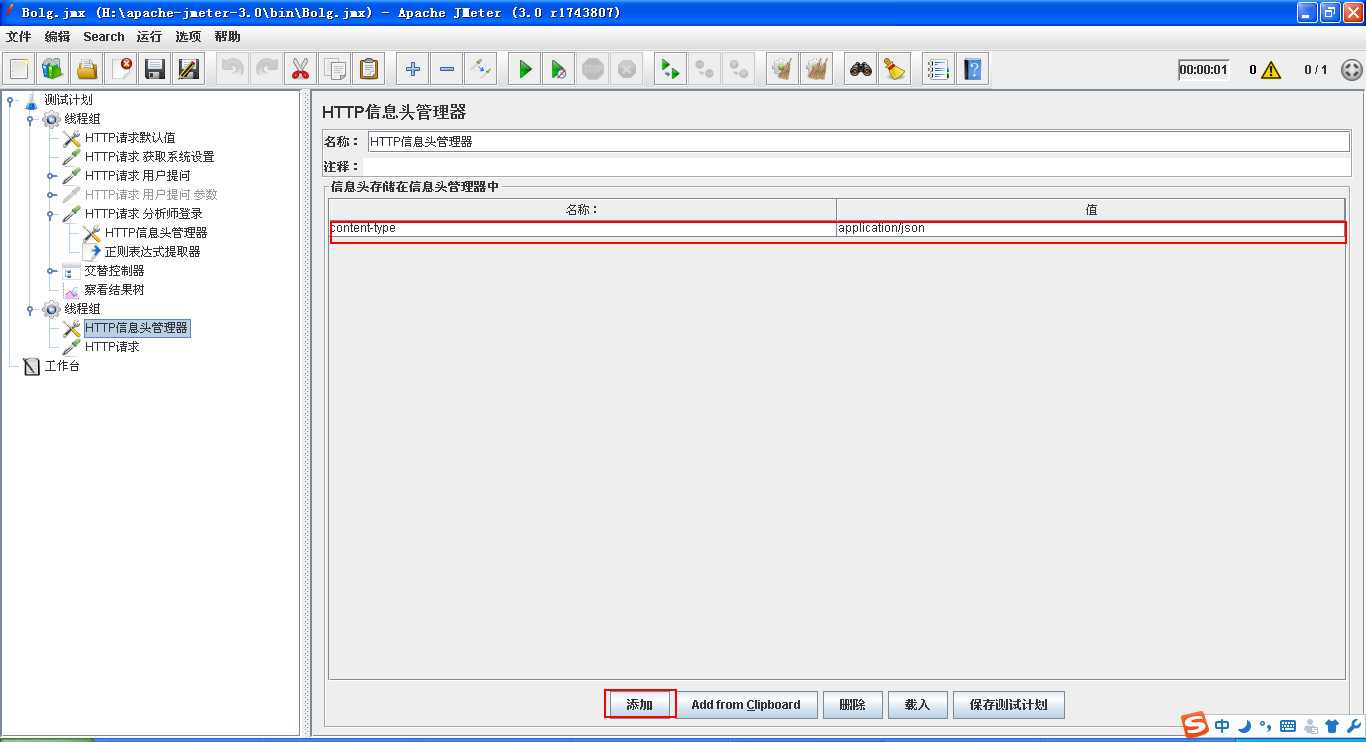The width and height of the screenshot is (1366, 742).
Task: Cut selected element with scissors icon
Action: [x=301, y=69]
